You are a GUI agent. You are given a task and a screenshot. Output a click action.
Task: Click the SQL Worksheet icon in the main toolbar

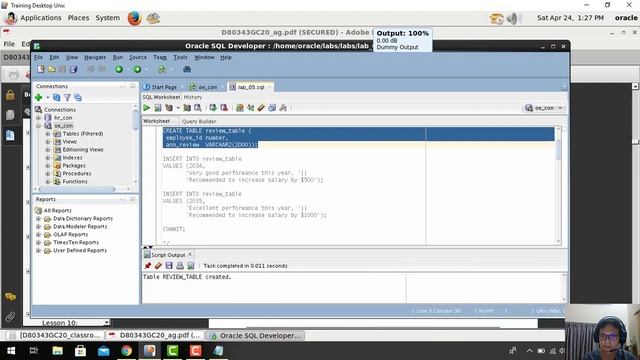(x=162, y=69)
